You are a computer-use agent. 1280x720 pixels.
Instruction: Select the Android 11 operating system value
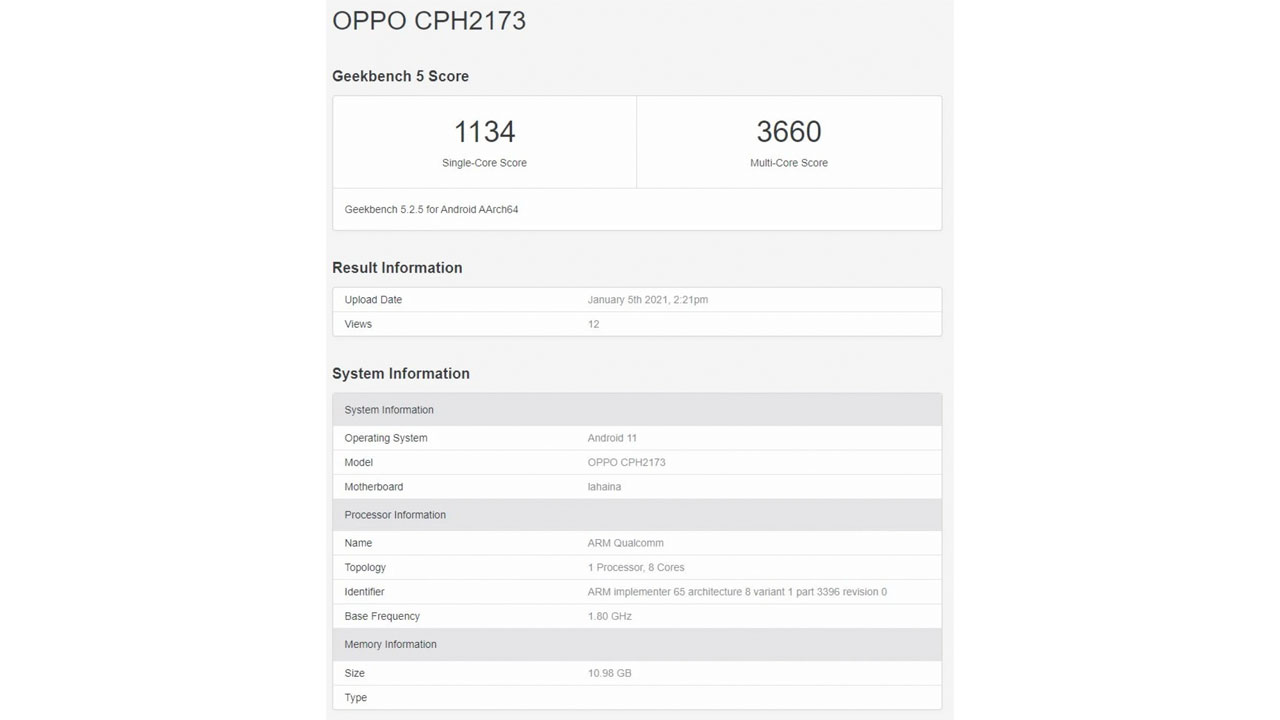click(x=612, y=438)
